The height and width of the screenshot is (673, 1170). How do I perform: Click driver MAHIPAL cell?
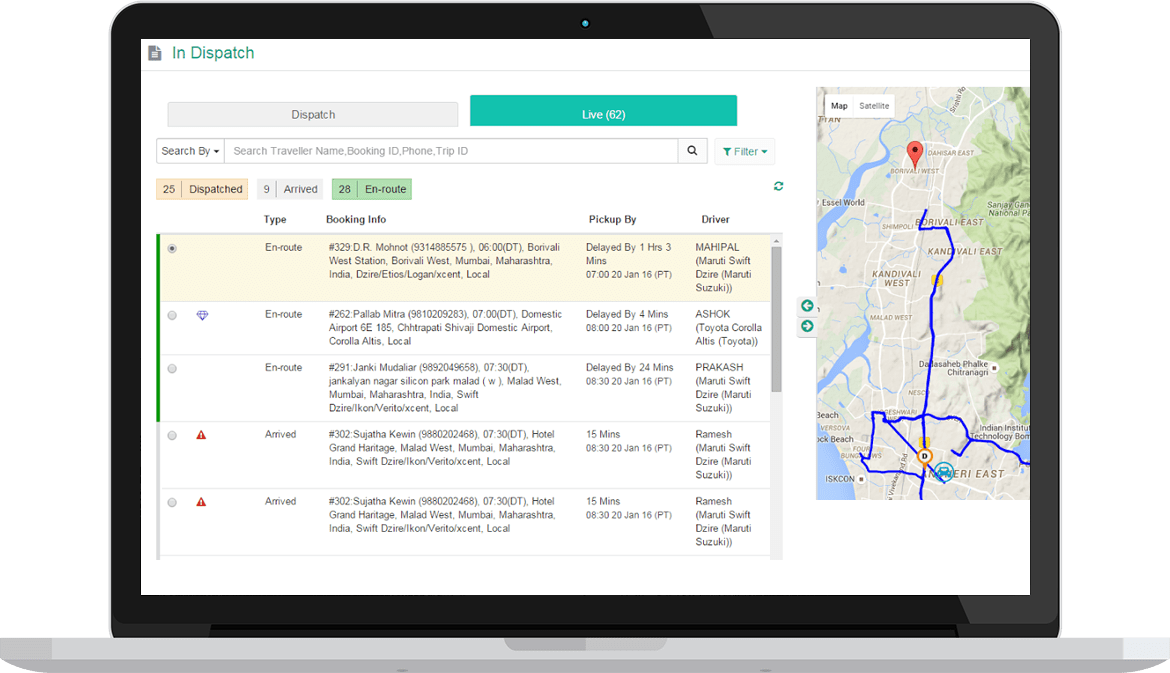724,267
